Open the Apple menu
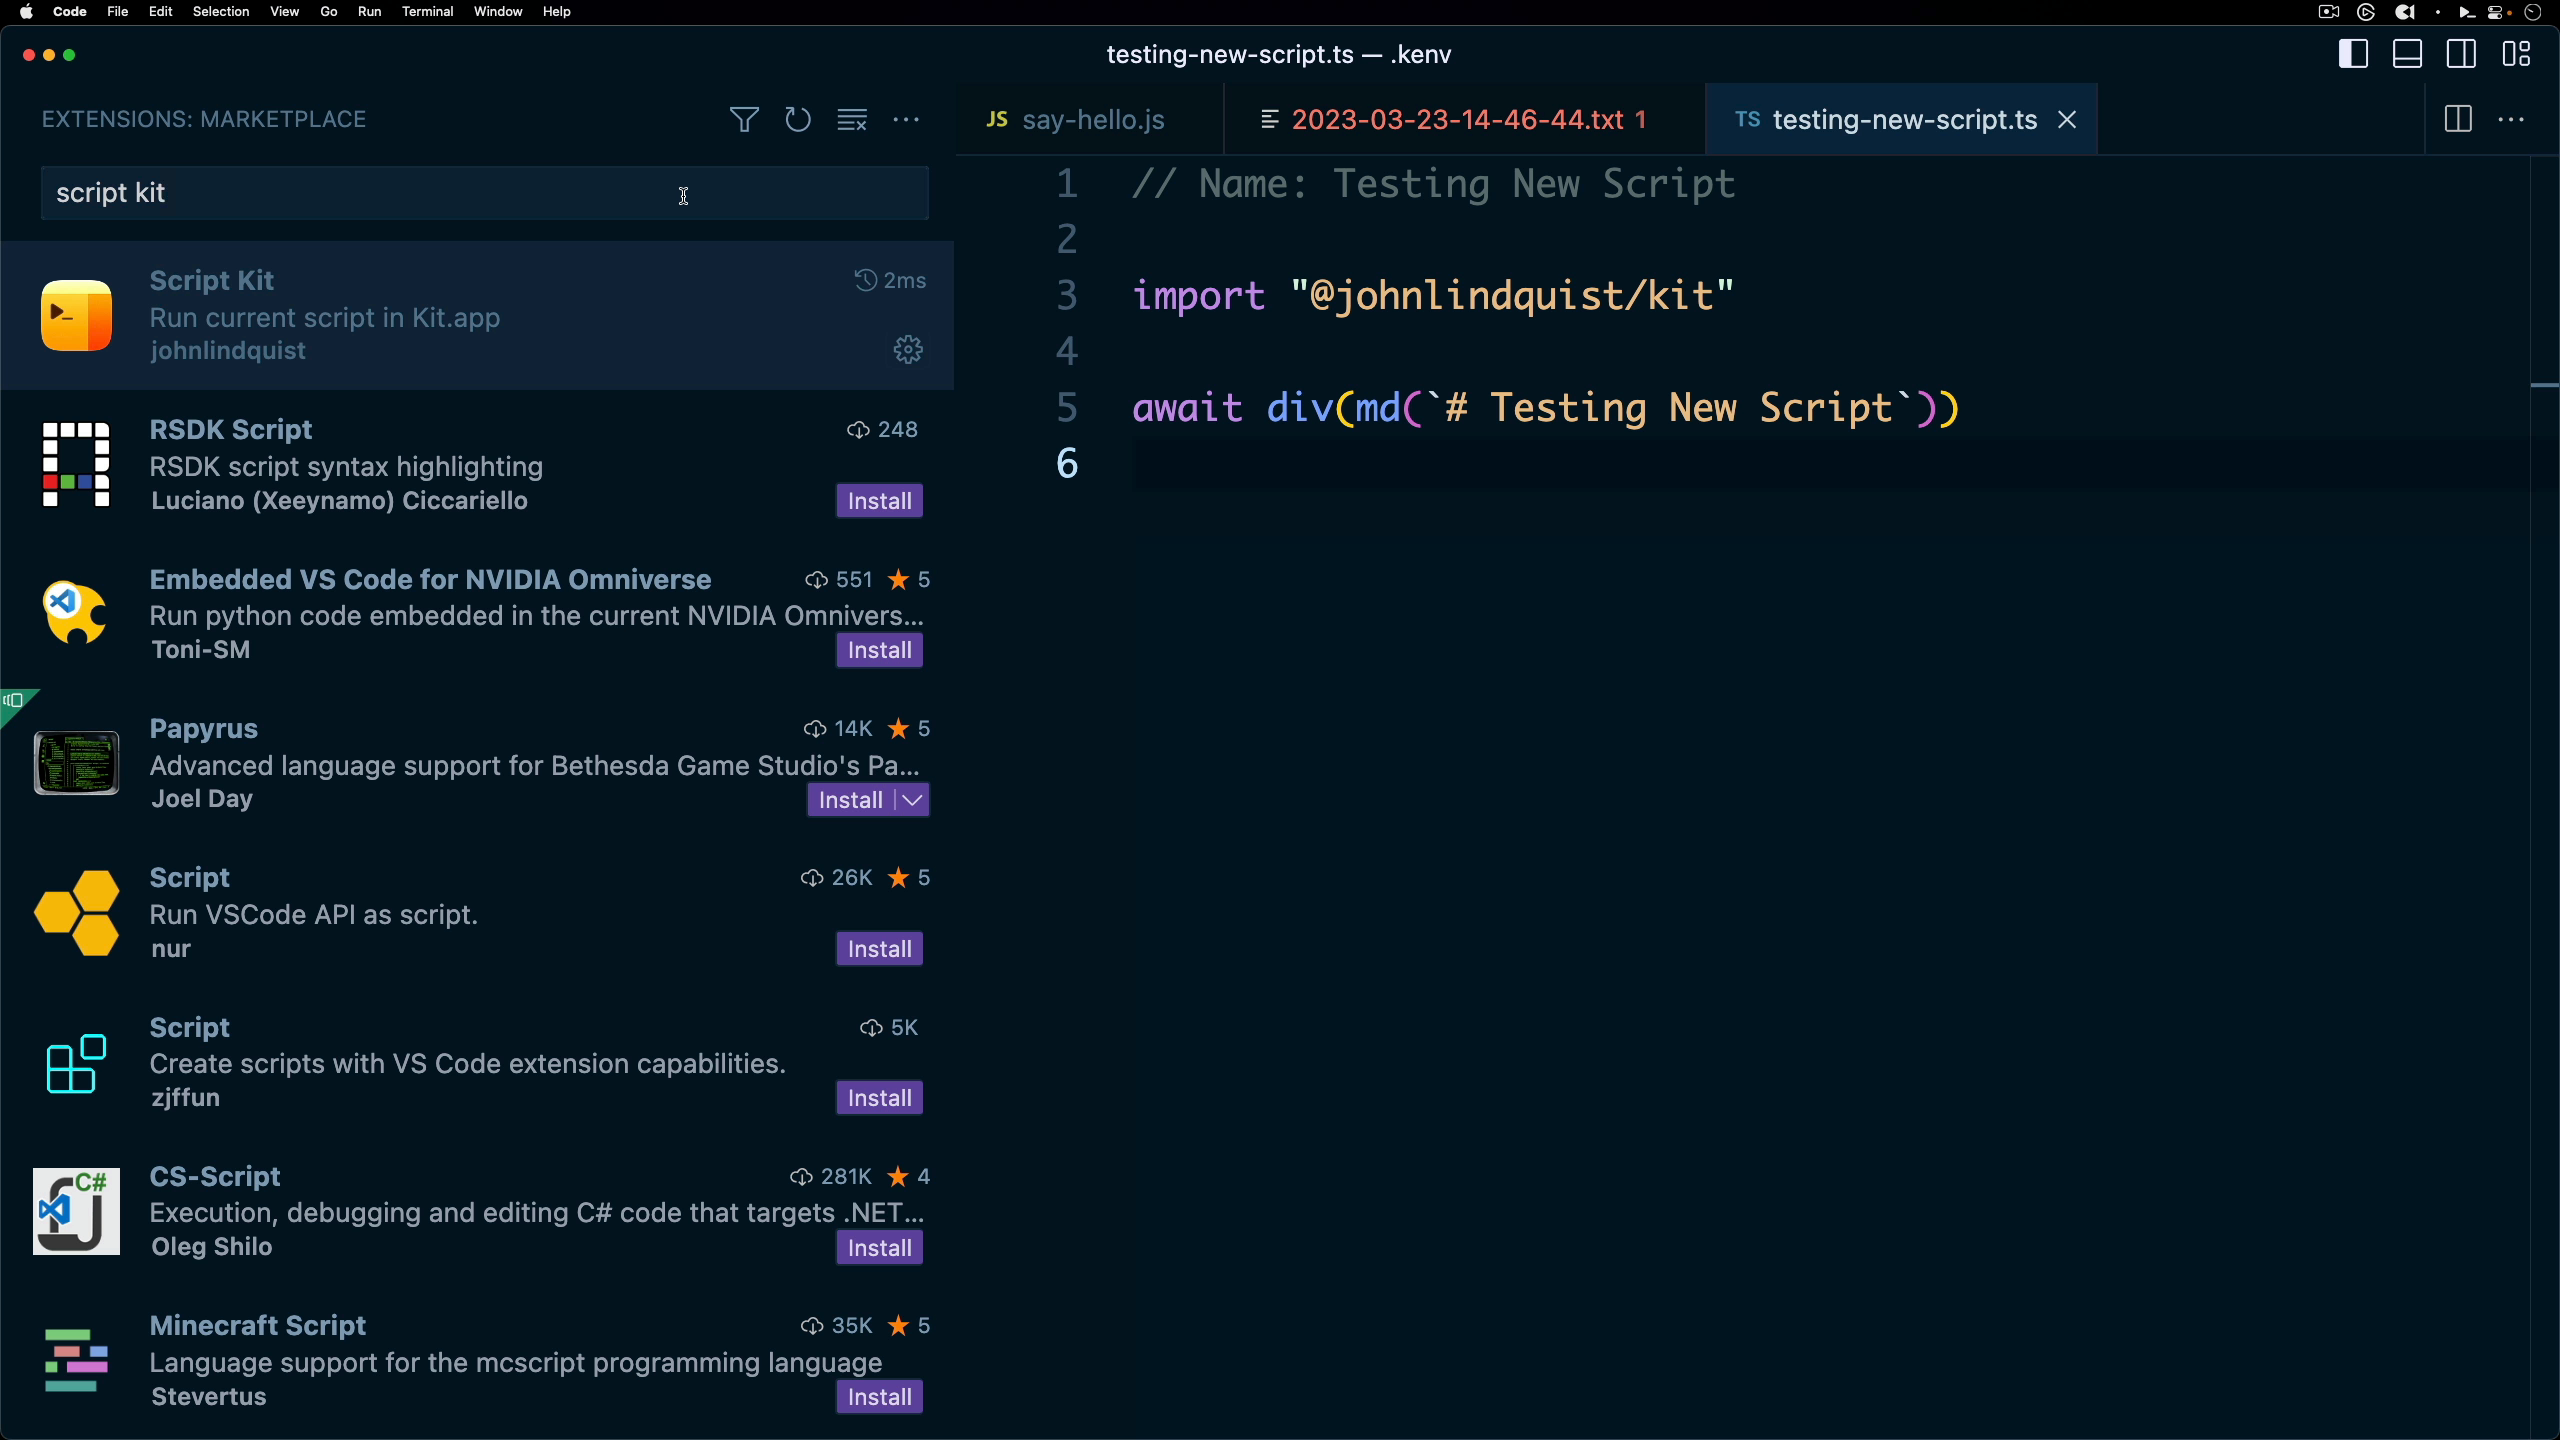 26,12
